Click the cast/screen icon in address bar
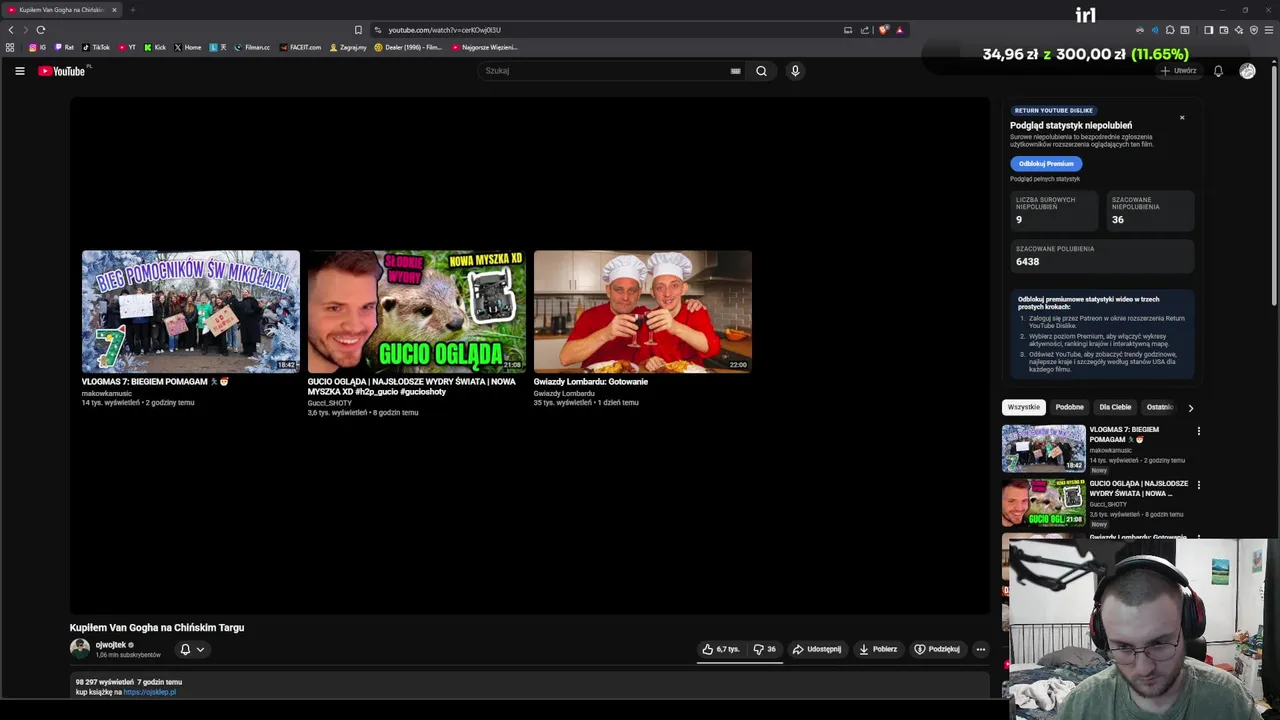Viewport: 1280px width, 720px height. click(x=848, y=30)
